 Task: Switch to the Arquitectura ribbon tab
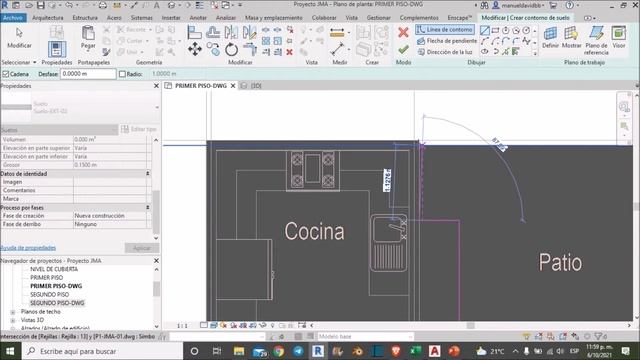(x=48, y=18)
